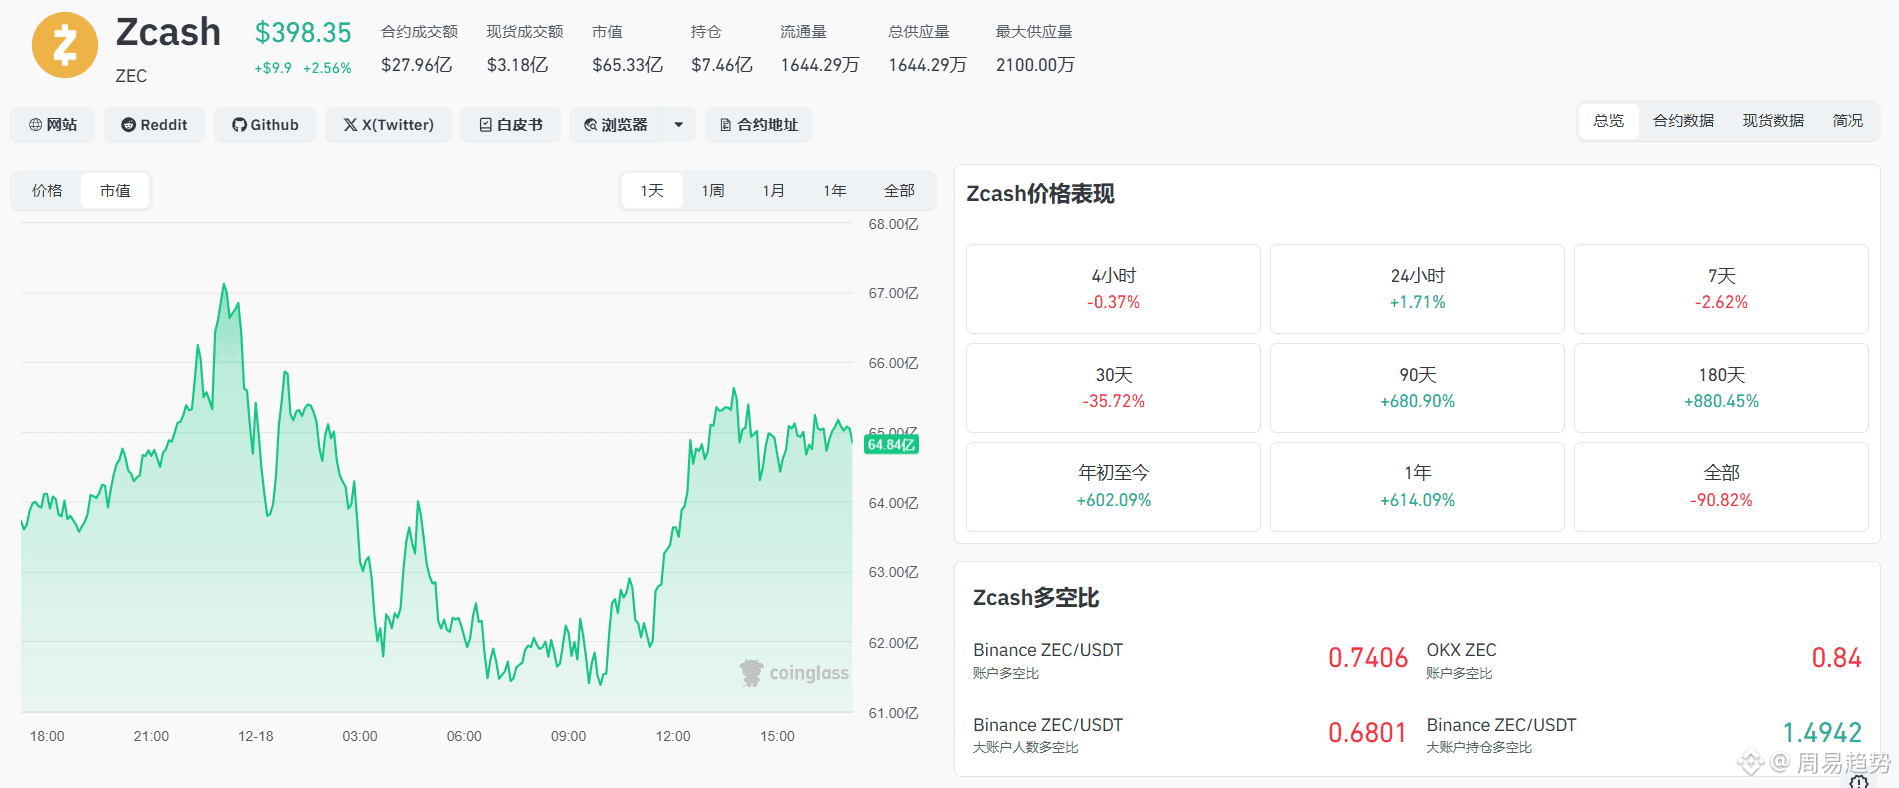Select the 1天 chart time range
This screenshot has height=788, width=1899.
pos(652,191)
